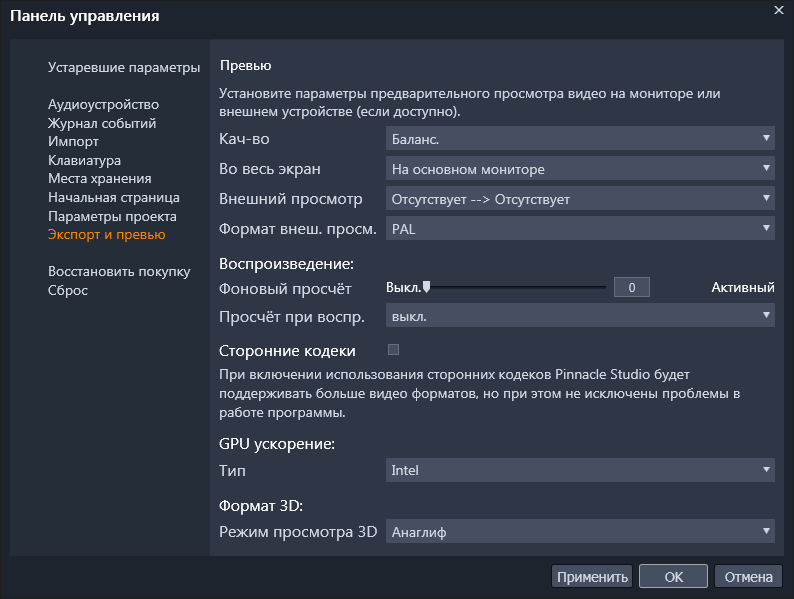The width and height of the screenshot is (794, 599).
Task: Expand the Формат внеш. просм. PAL dropdown
Action: click(x=580, y=229)
